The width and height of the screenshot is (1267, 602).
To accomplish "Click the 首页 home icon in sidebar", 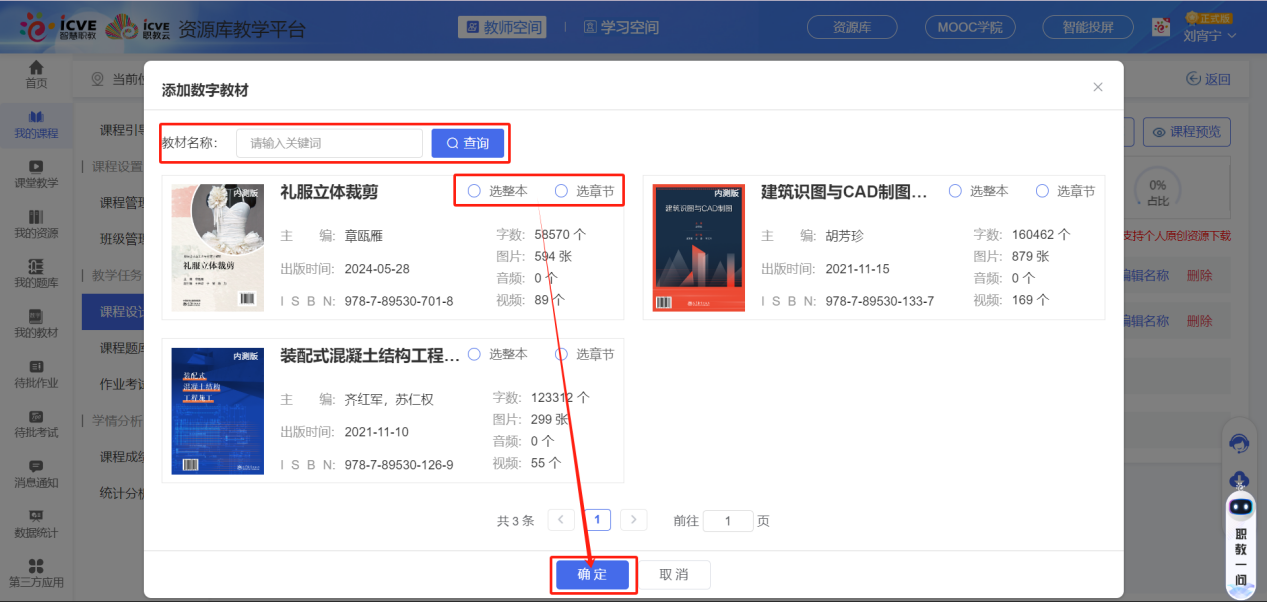I will click(36, 74).
